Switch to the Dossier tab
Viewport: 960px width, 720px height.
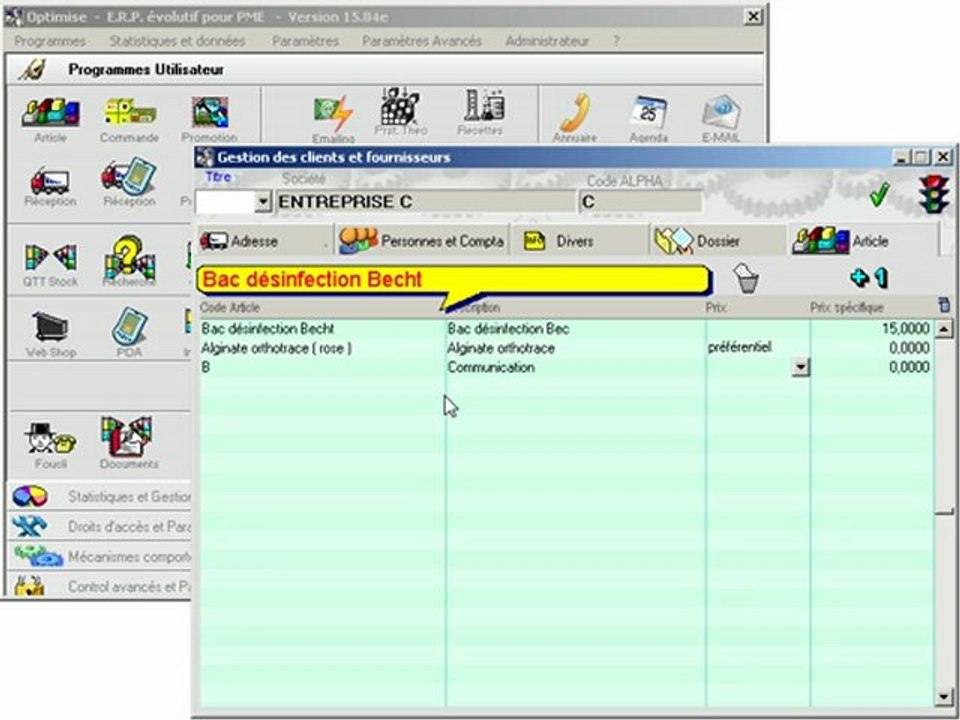[718, 240]
